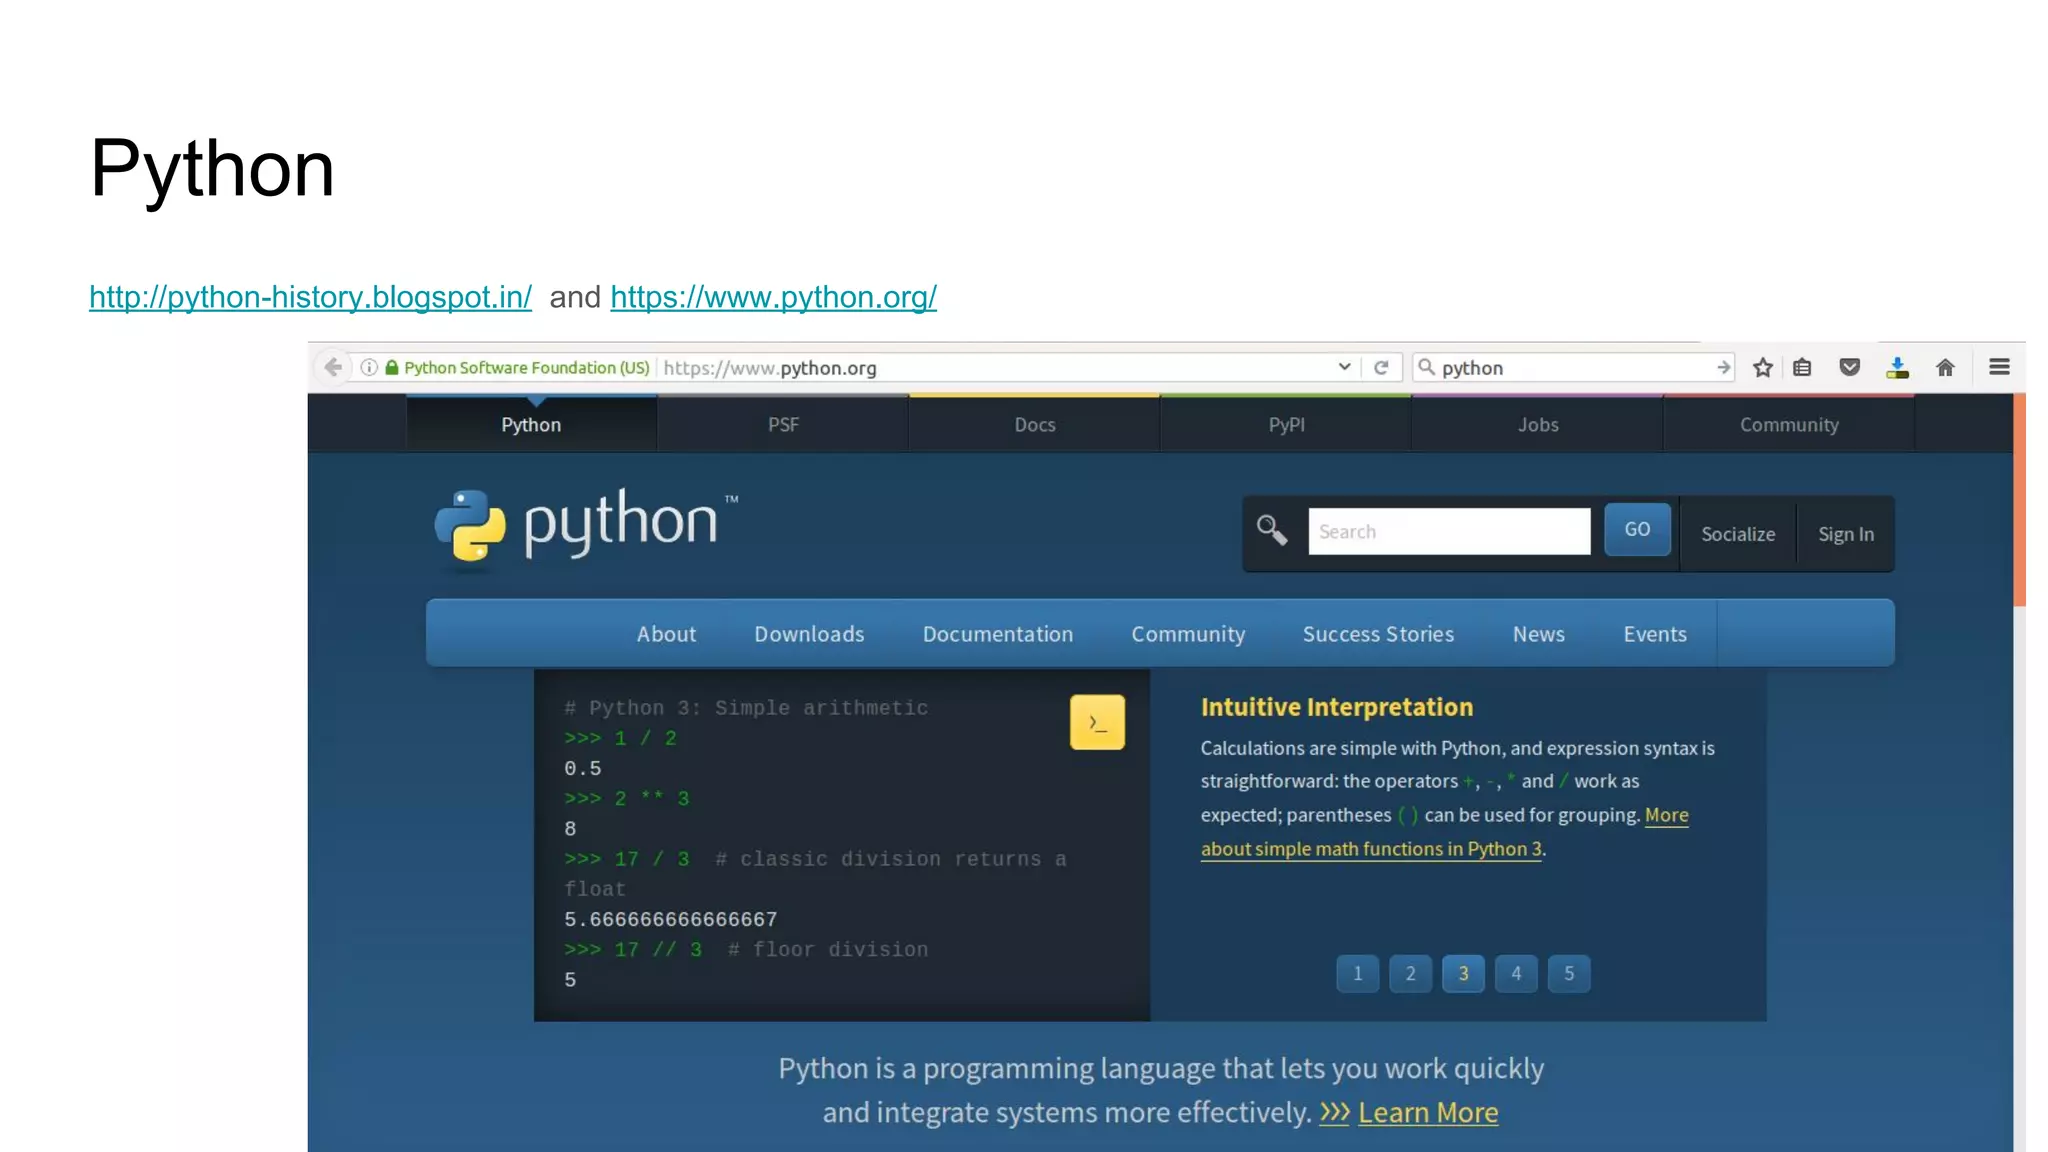The height and width of the screenshot is (1152, 2048).
Task: Click the 'Python' slide title
Action: click(212, 169)
